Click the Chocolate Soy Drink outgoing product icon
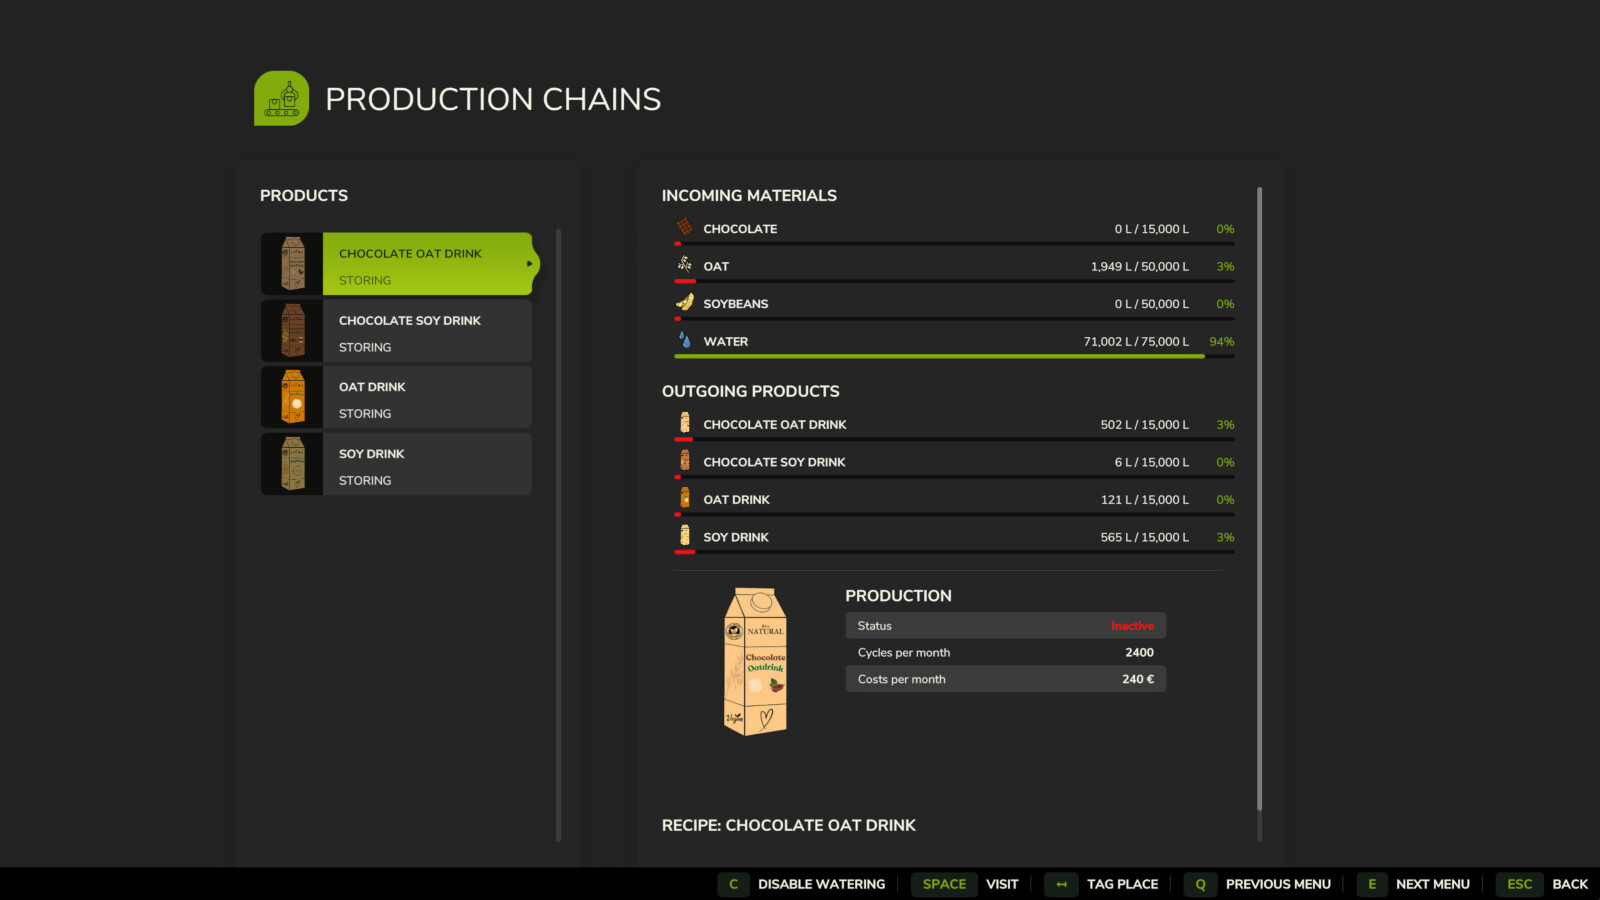The width and height of the screenshot is (1600, 900). tap(685, 461)
